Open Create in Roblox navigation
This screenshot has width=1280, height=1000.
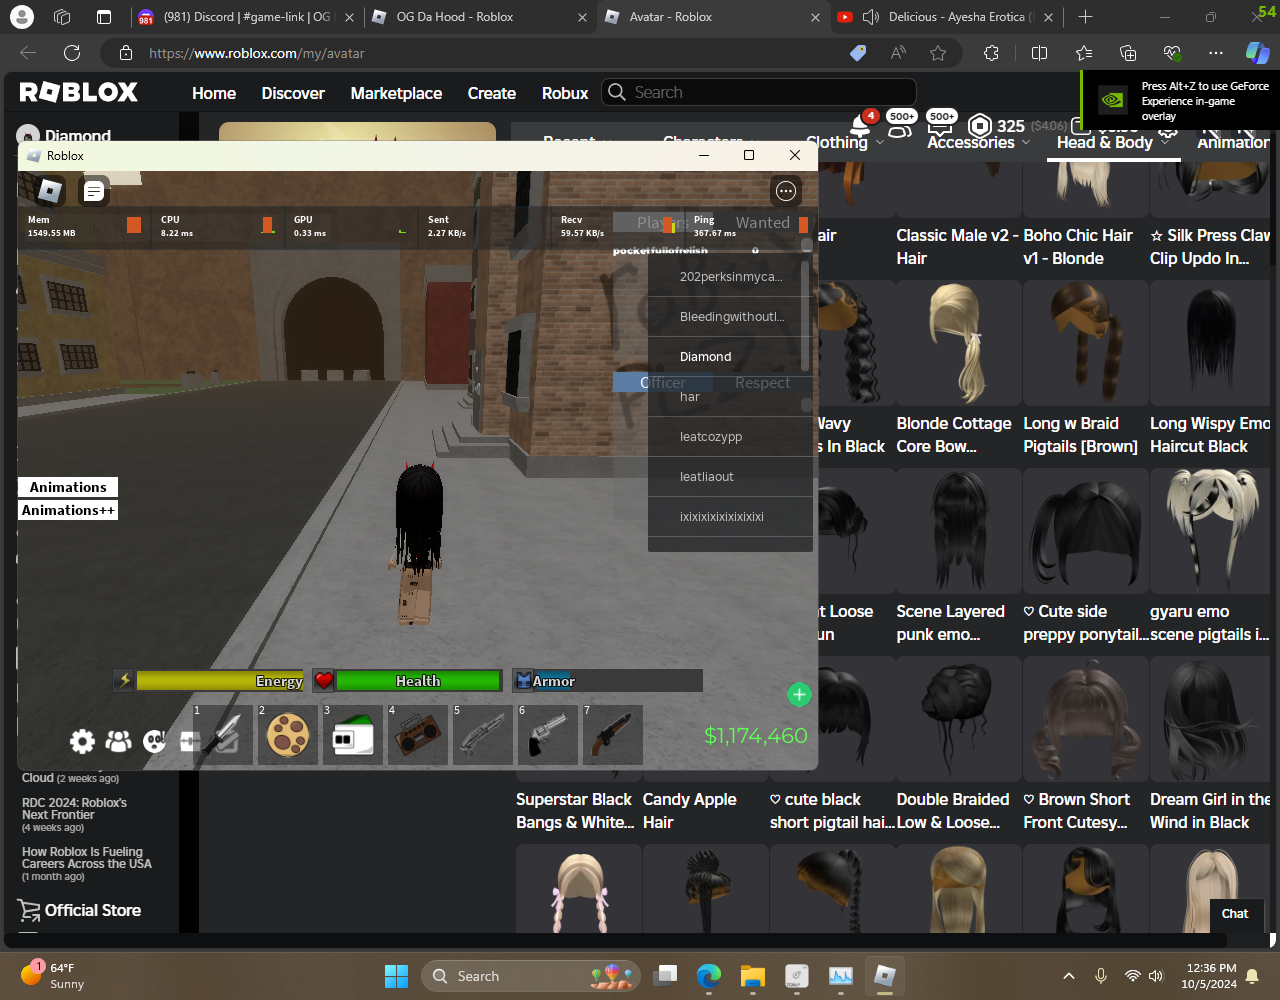[492, 93]
